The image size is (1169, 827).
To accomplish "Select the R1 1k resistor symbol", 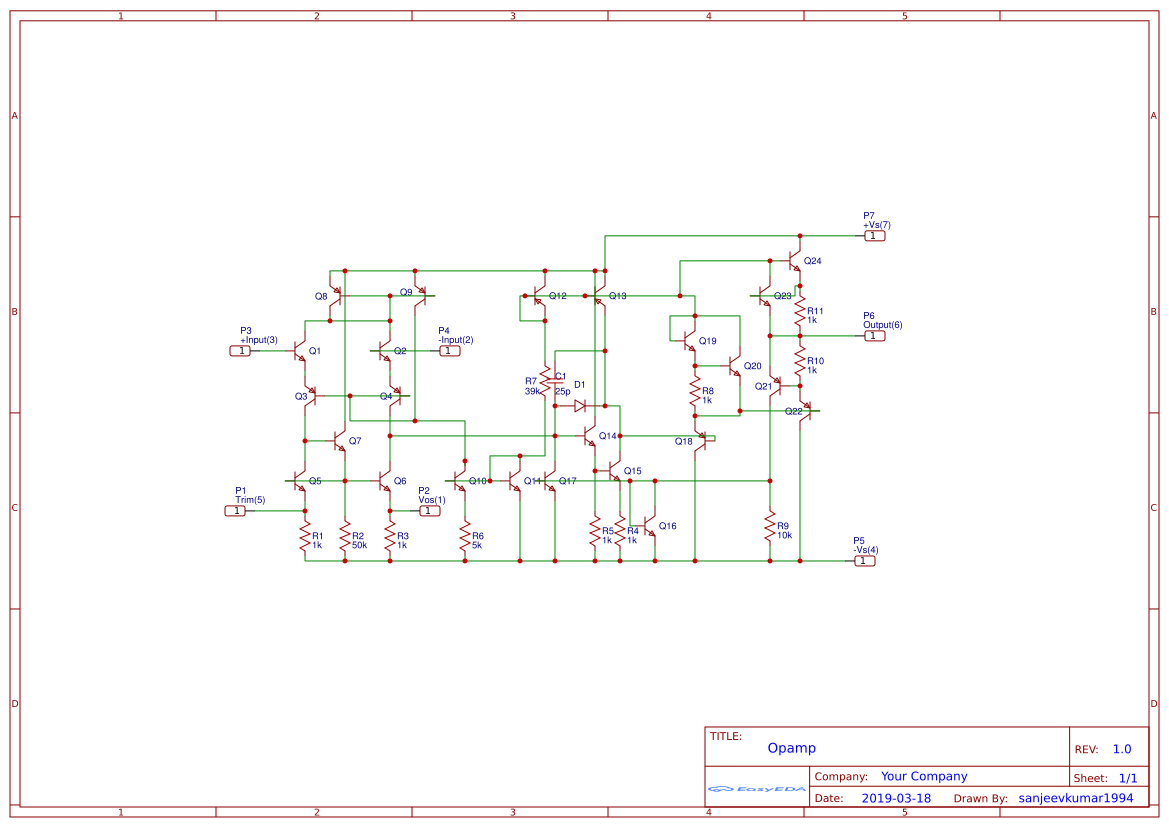I will pos(305,536).
